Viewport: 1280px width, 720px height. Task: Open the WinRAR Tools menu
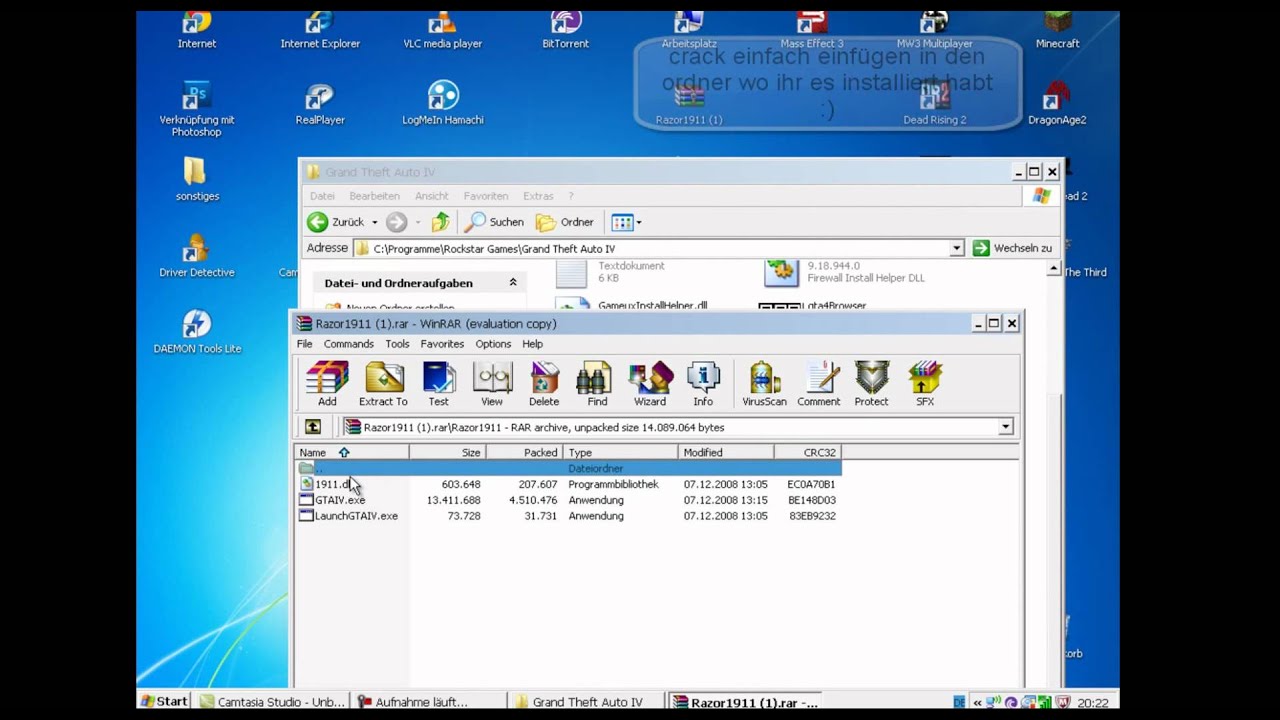[397, 344]
